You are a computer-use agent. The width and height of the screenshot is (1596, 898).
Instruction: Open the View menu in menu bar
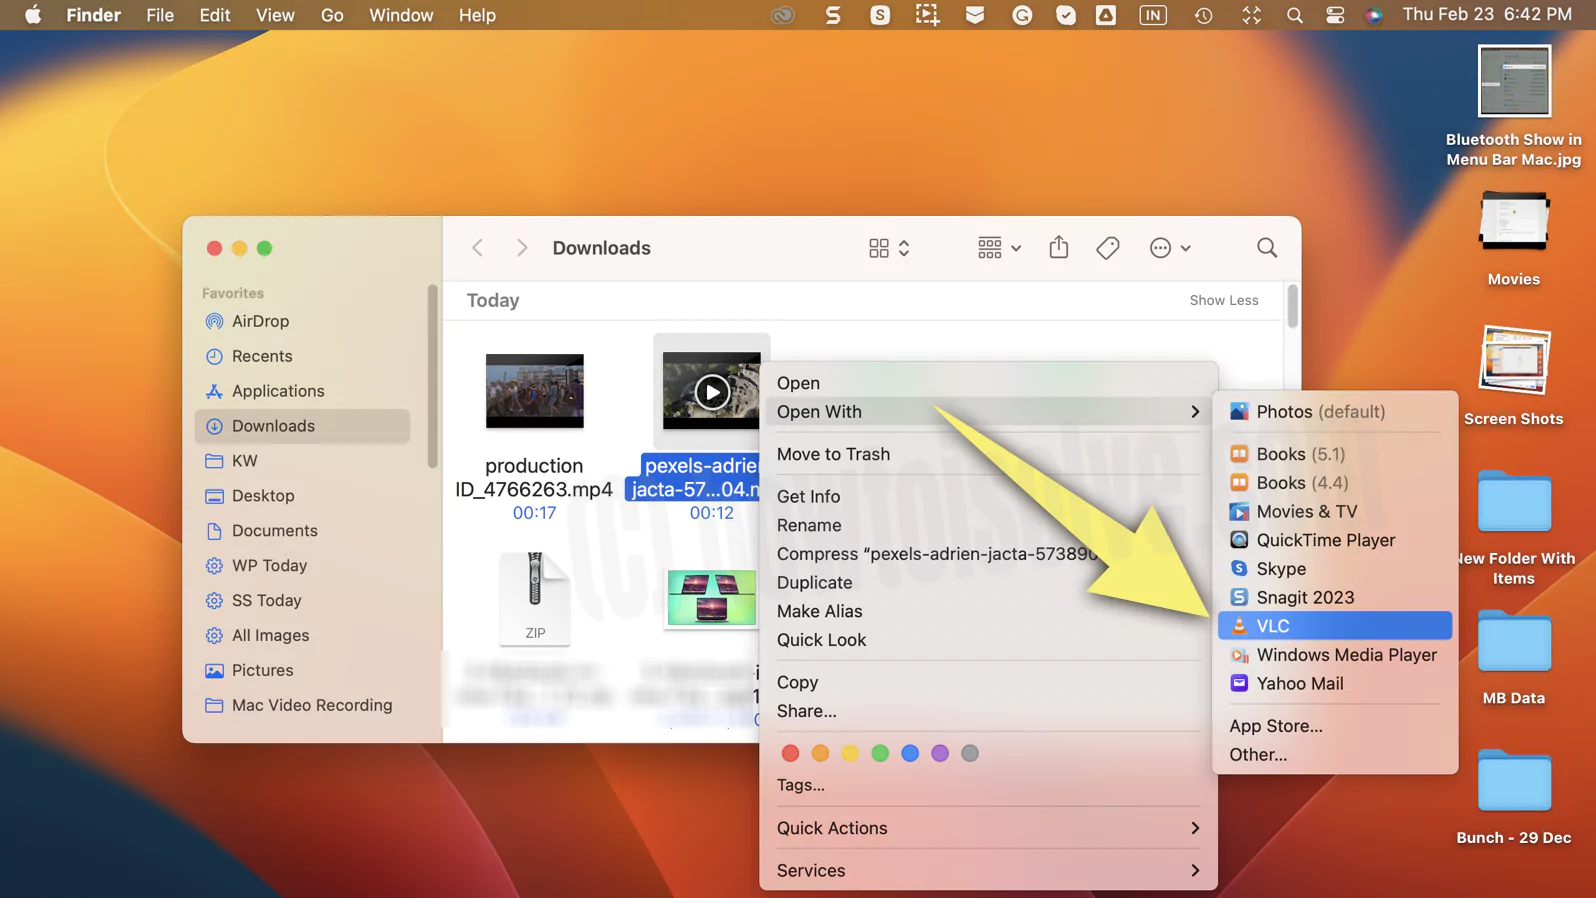click(x=275, y=15)
